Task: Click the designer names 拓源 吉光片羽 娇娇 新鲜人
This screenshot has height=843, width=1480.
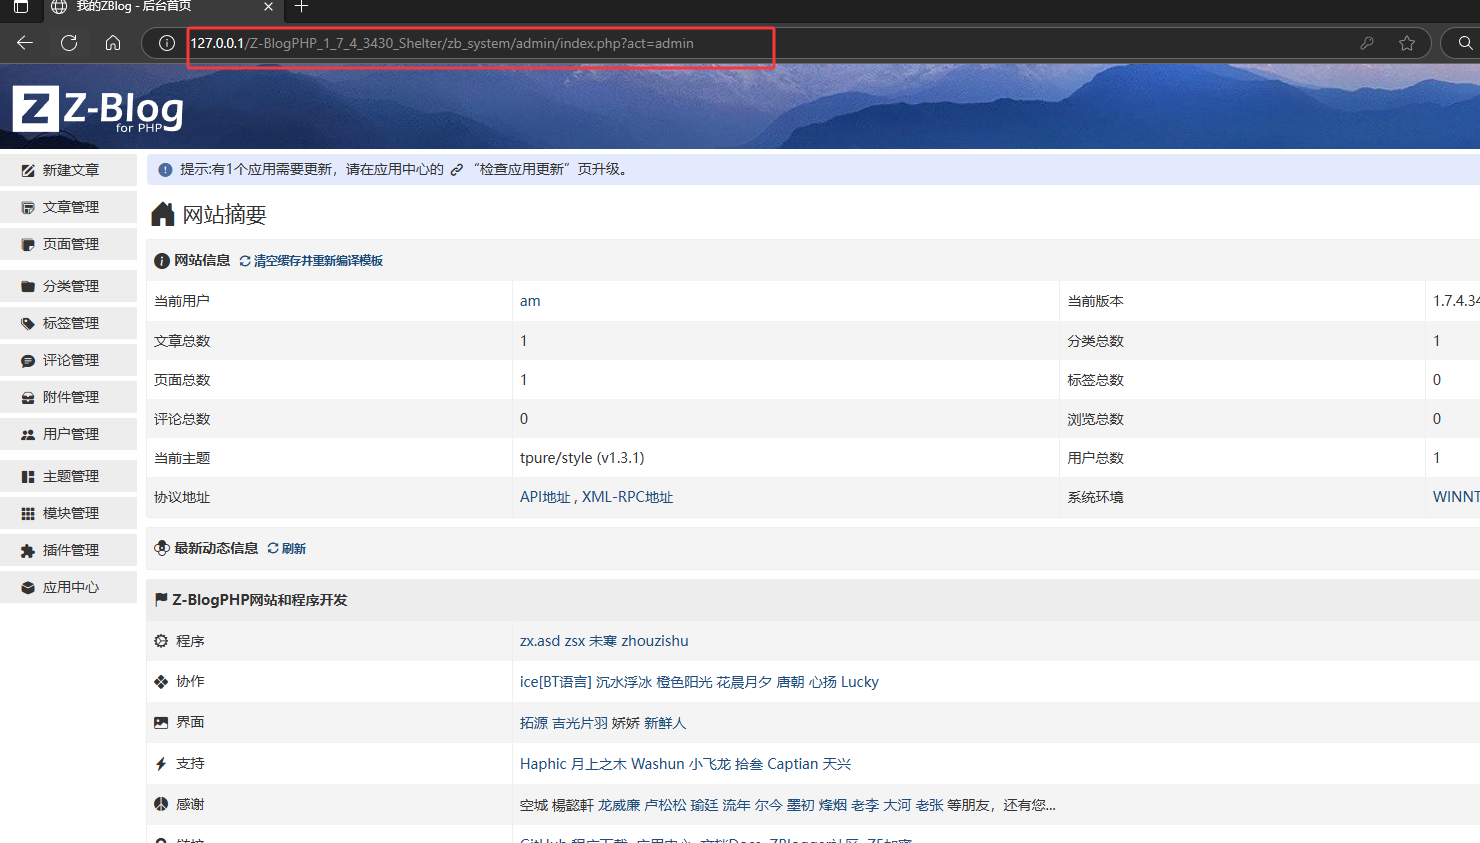Action: 603,723
